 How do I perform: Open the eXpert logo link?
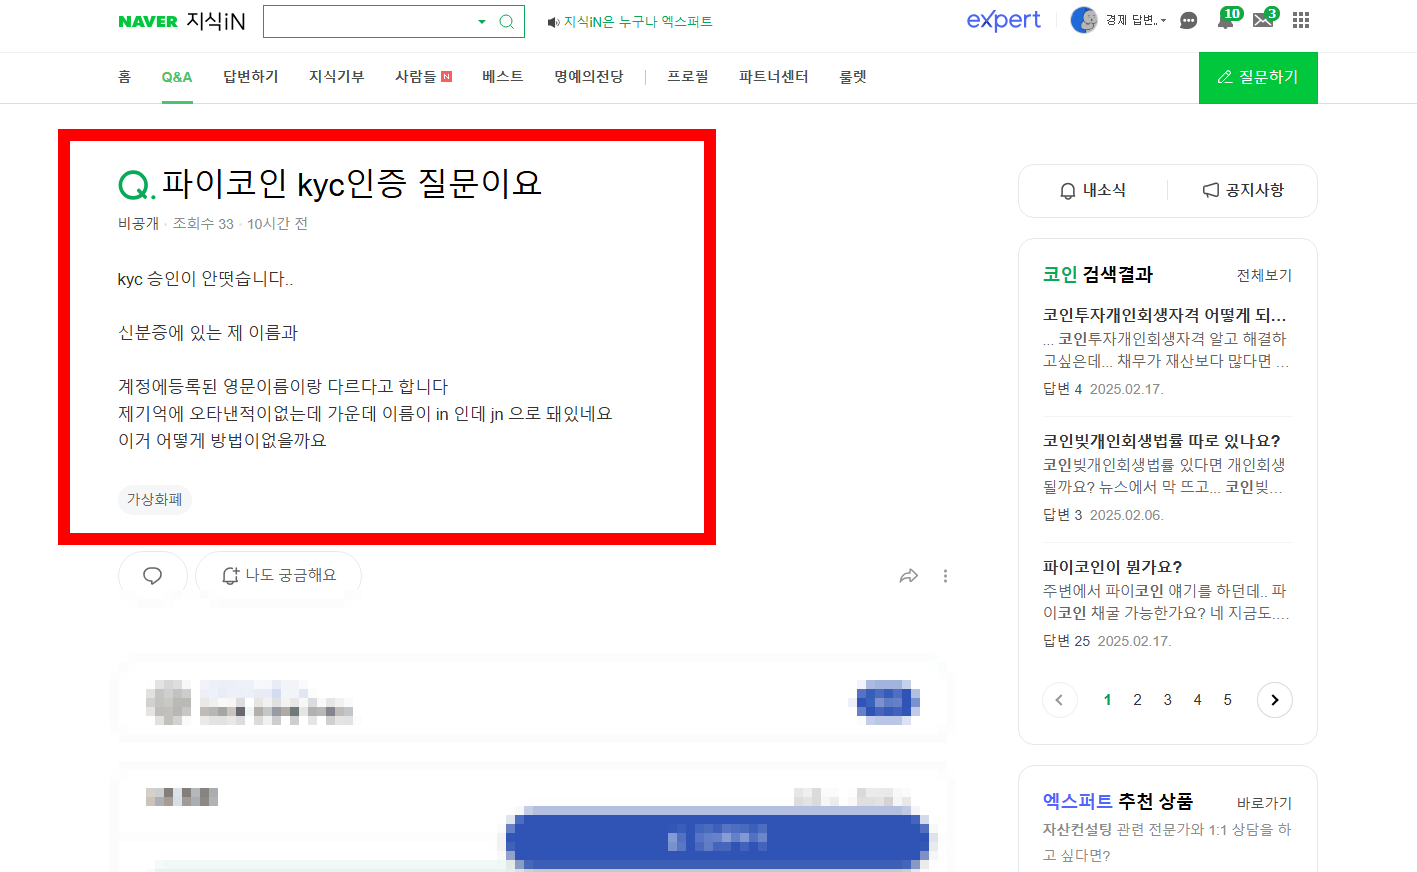(1003, 20)
